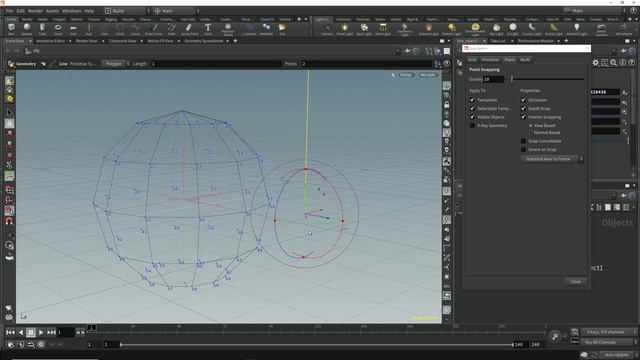Add an Environment Light from shelf
Viewport: 640px width, 360px height.
(475, 29)
